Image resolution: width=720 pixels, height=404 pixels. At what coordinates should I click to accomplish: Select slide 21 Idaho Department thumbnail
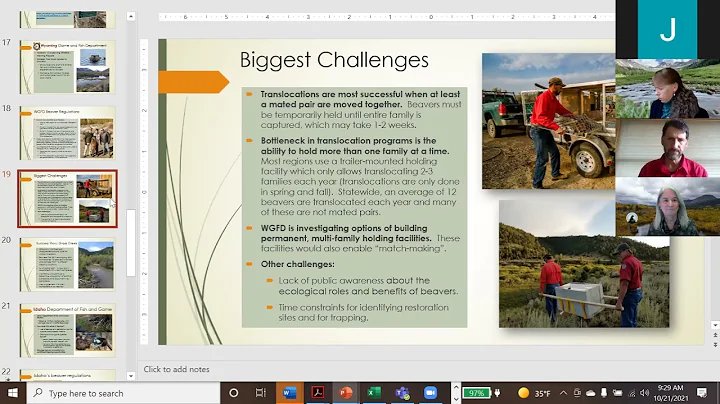pos(68,331)
